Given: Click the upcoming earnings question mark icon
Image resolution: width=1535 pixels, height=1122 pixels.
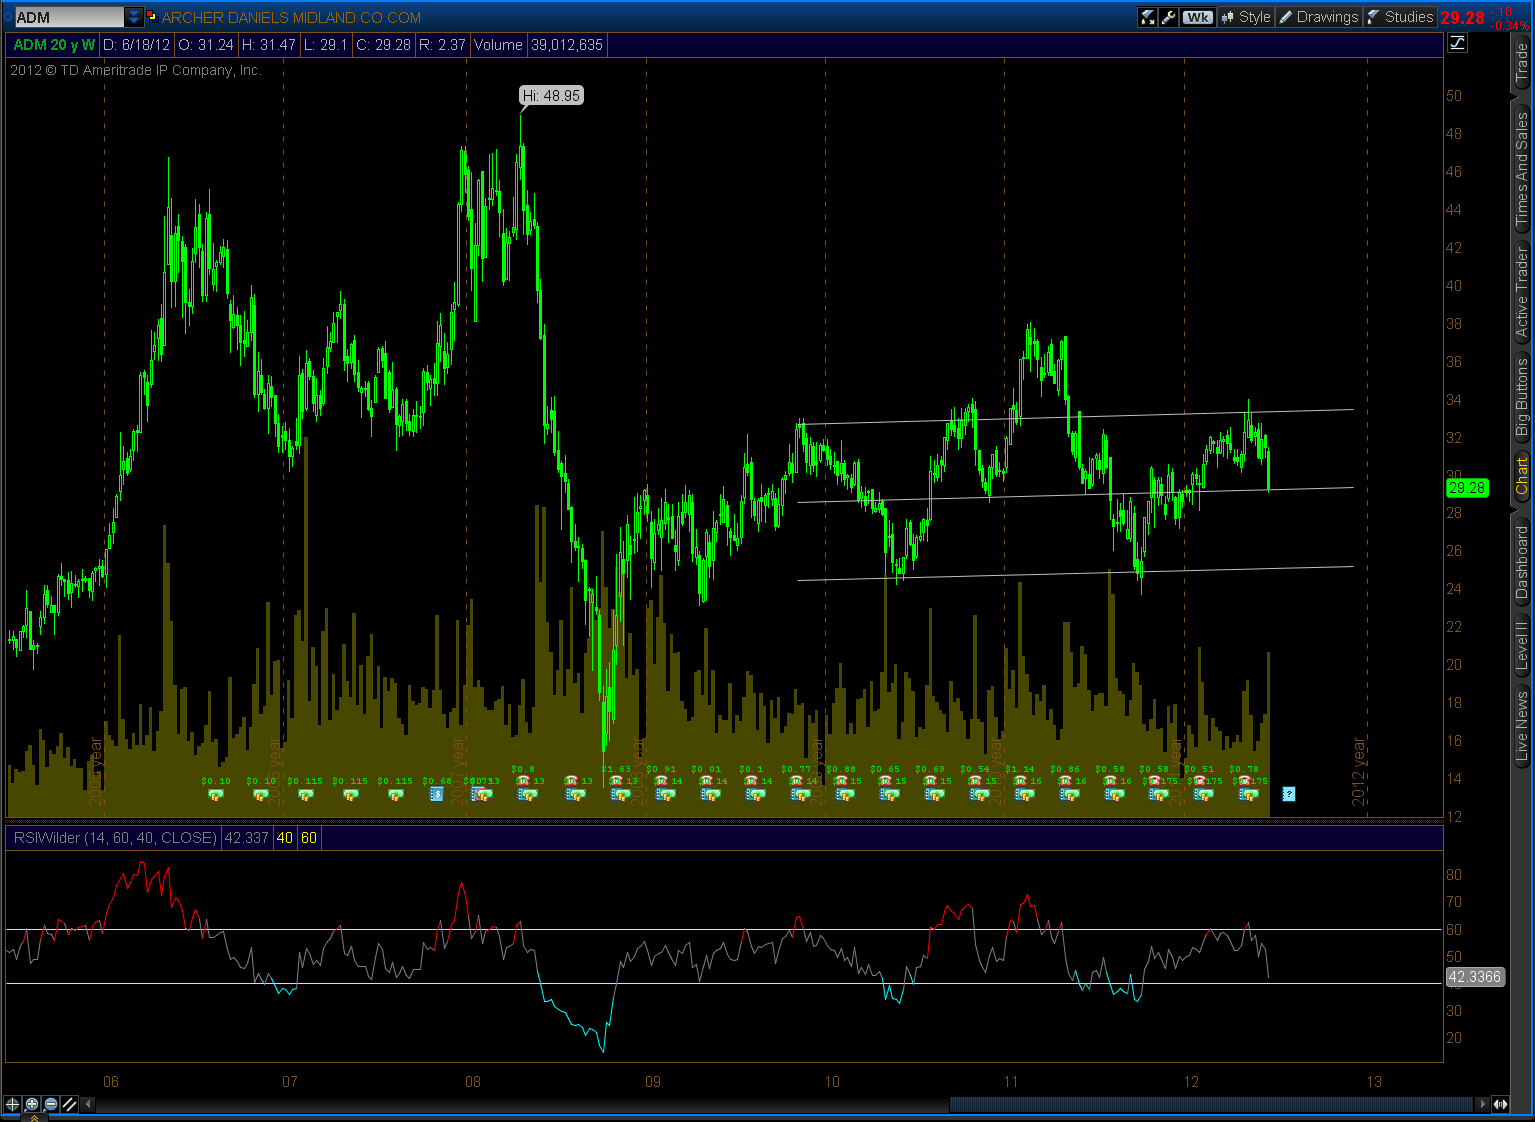Looking at the screenshot, I should pos(1288,794).
